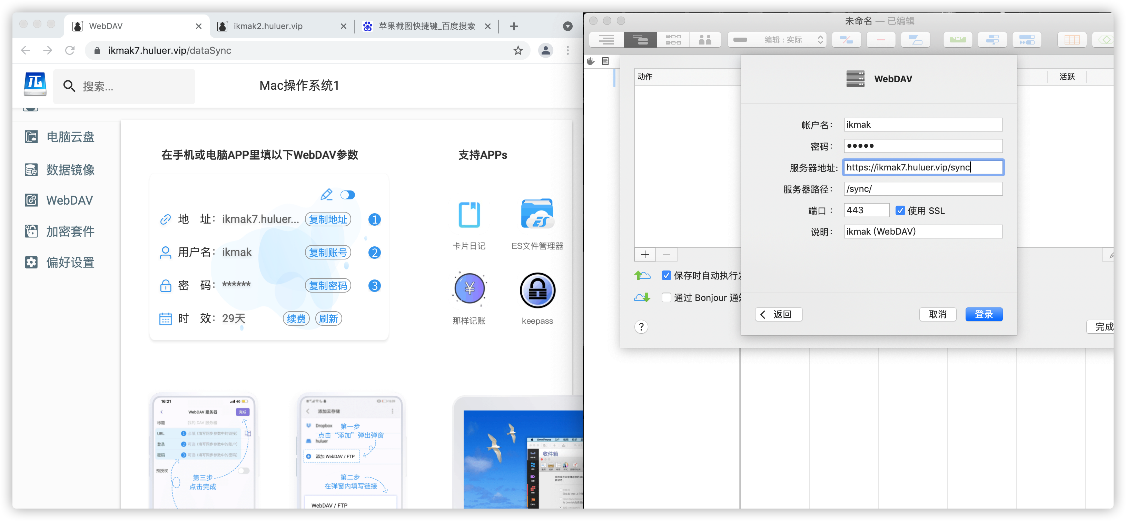Viewport: 1126px width, 521px height.
Task: Click the 刷新 button beside 续费
Action: click(x=328, y=319)
